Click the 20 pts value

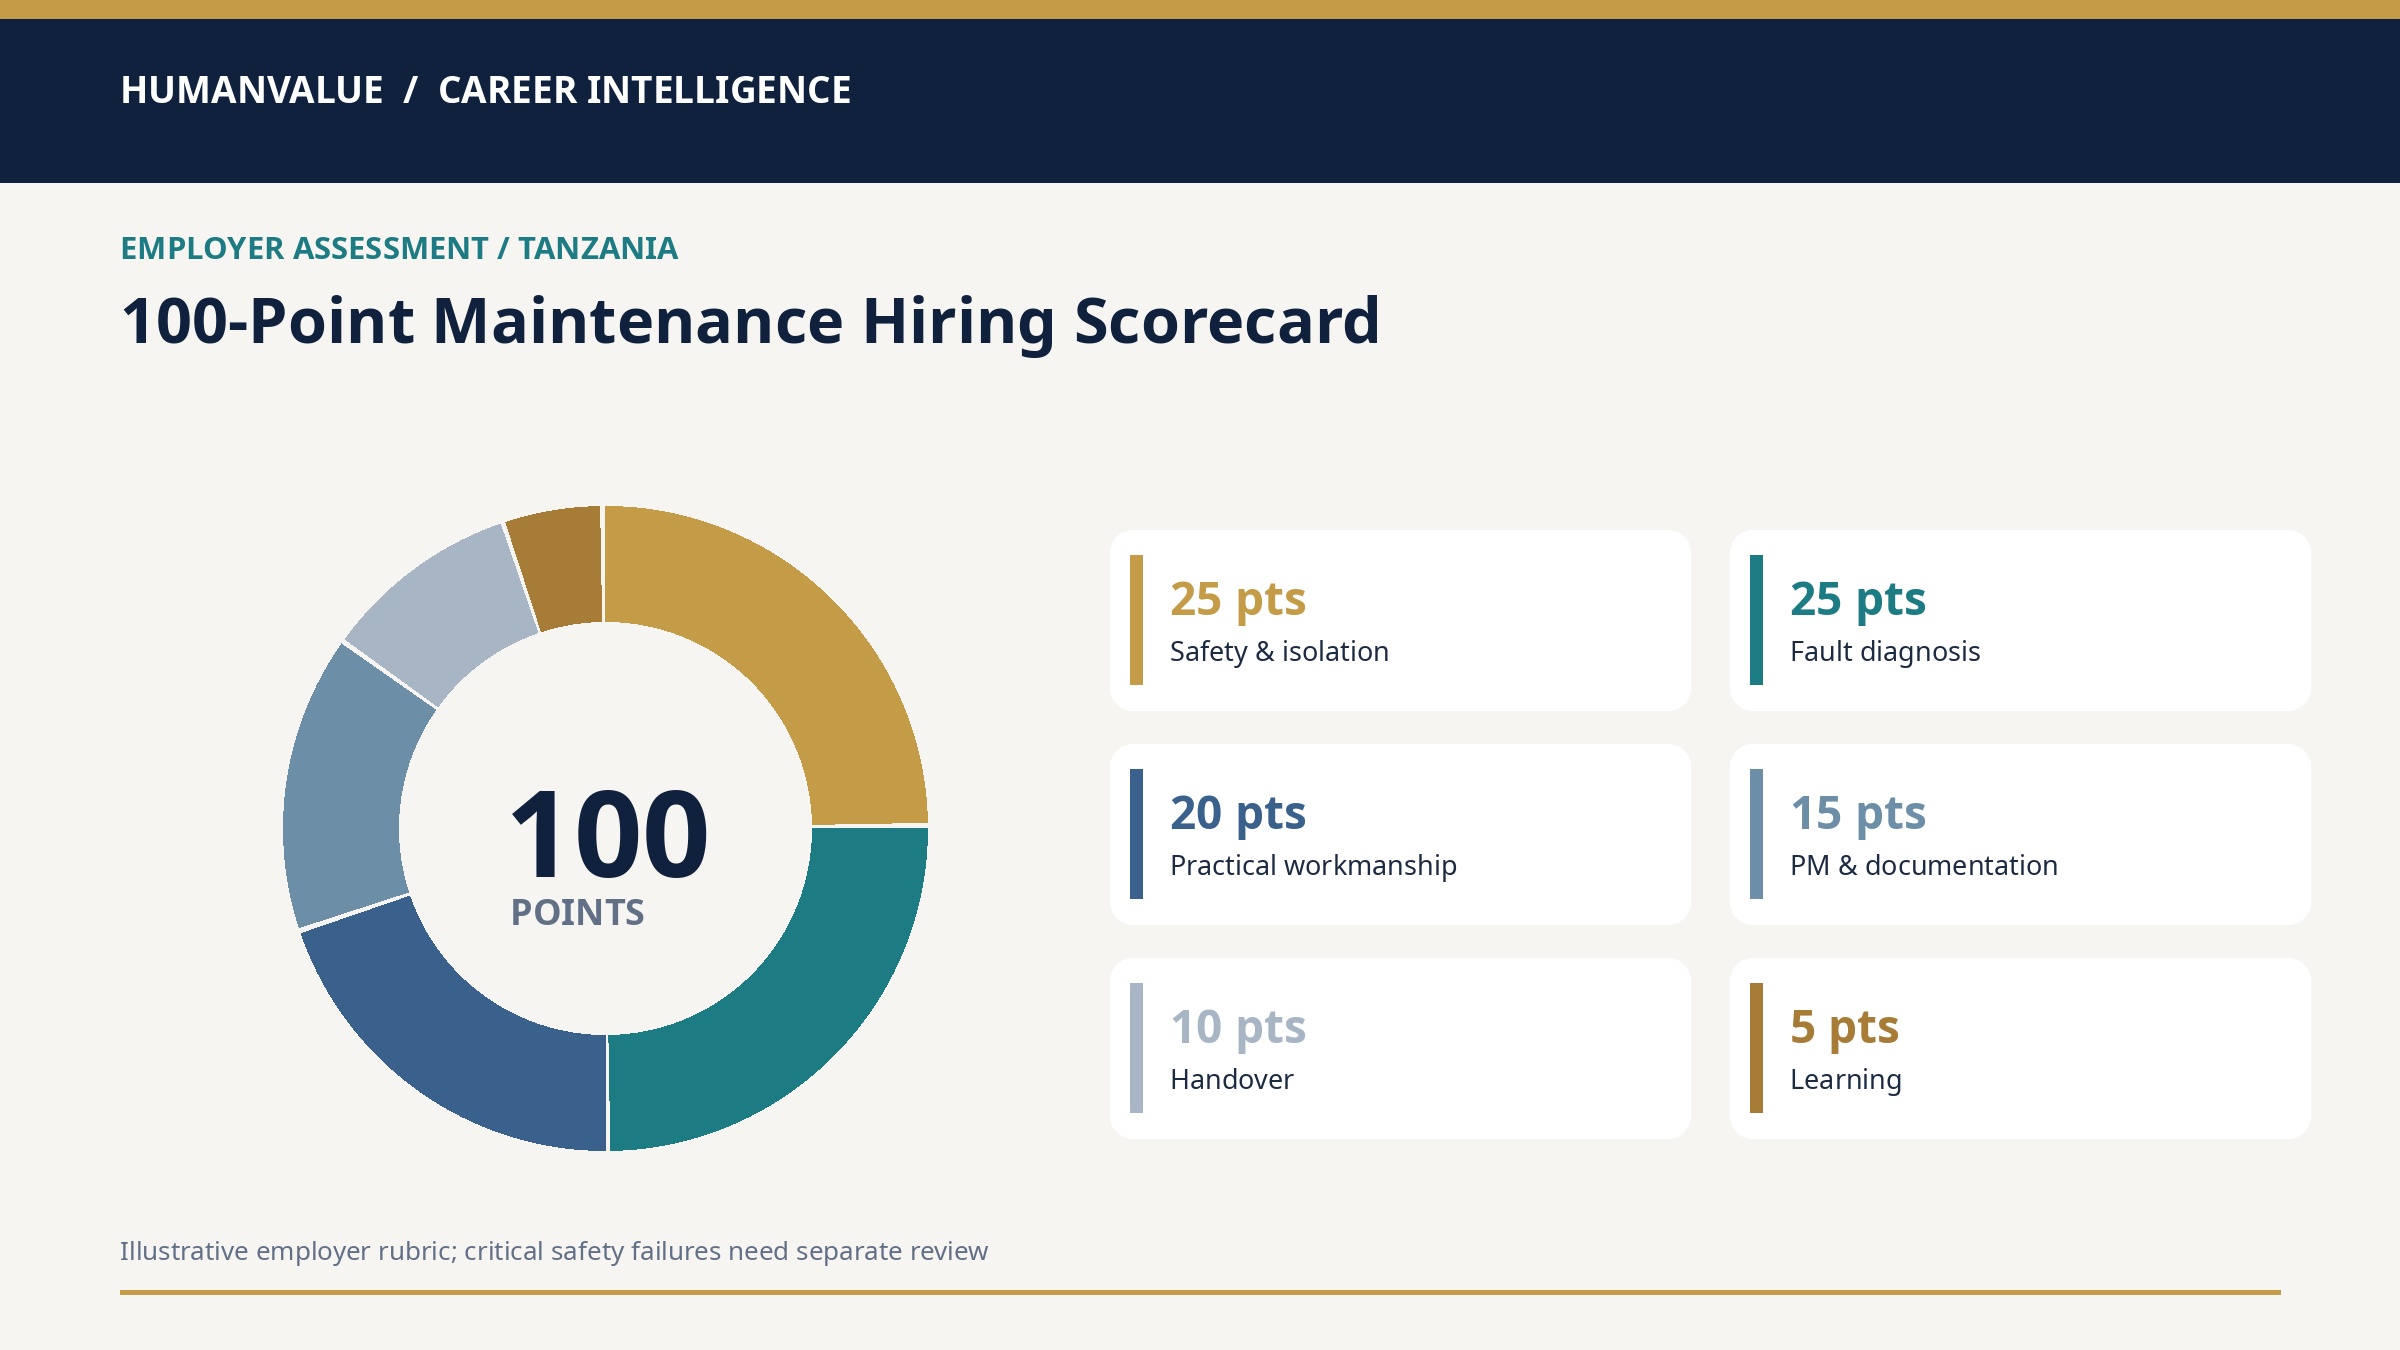point(1238,813)
